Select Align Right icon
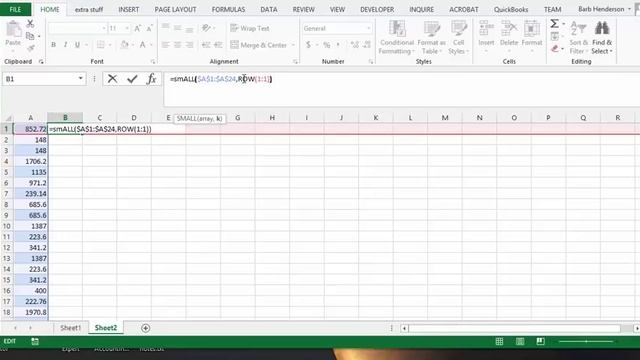The image size is (640, 360). point(190,45)
